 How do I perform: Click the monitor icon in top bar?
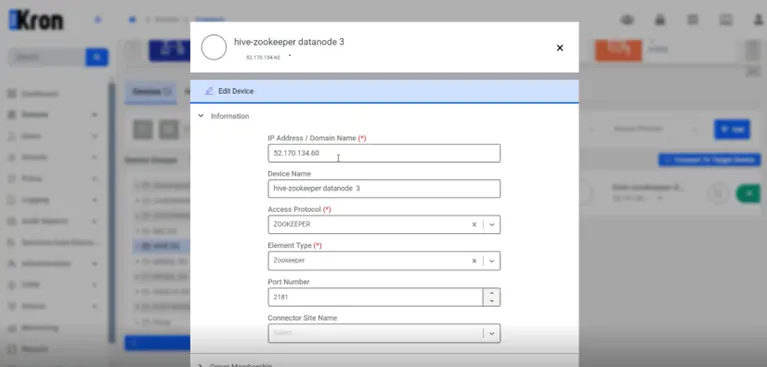point(725,20)
